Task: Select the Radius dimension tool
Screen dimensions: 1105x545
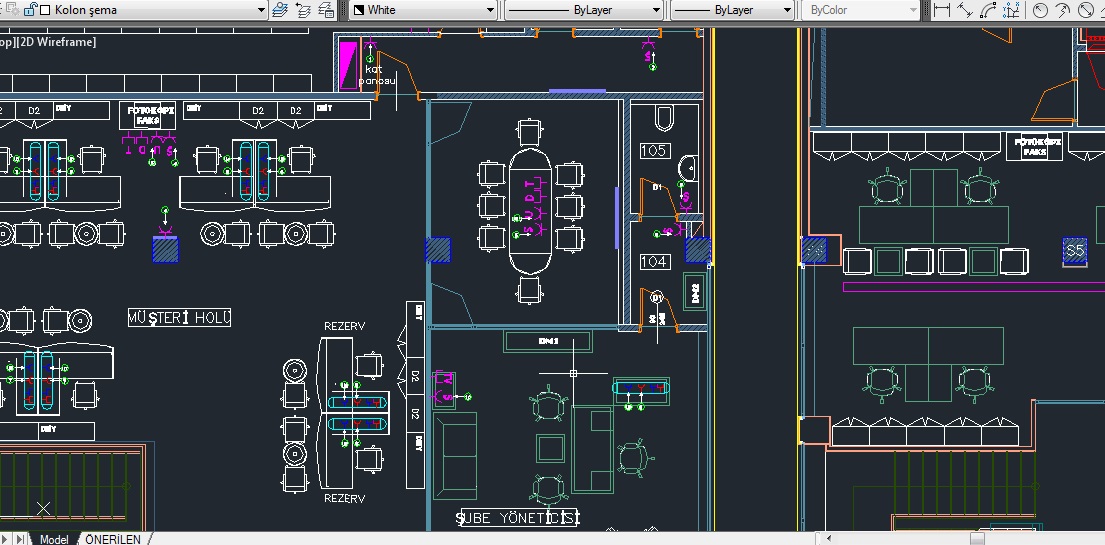Action: pos(1040,10)
